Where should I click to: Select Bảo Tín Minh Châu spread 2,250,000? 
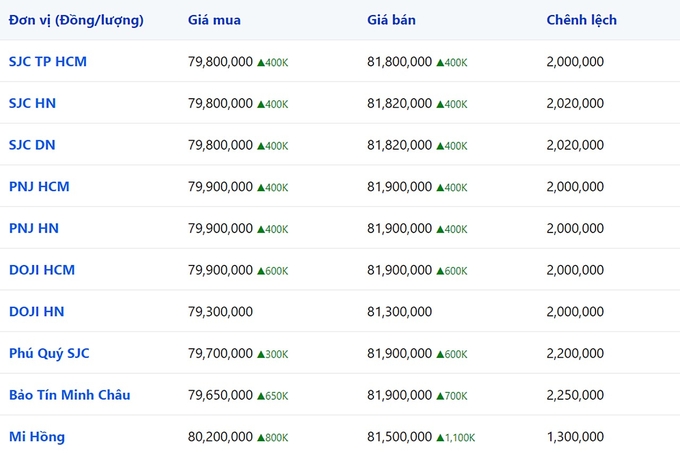tap(575, 395)
